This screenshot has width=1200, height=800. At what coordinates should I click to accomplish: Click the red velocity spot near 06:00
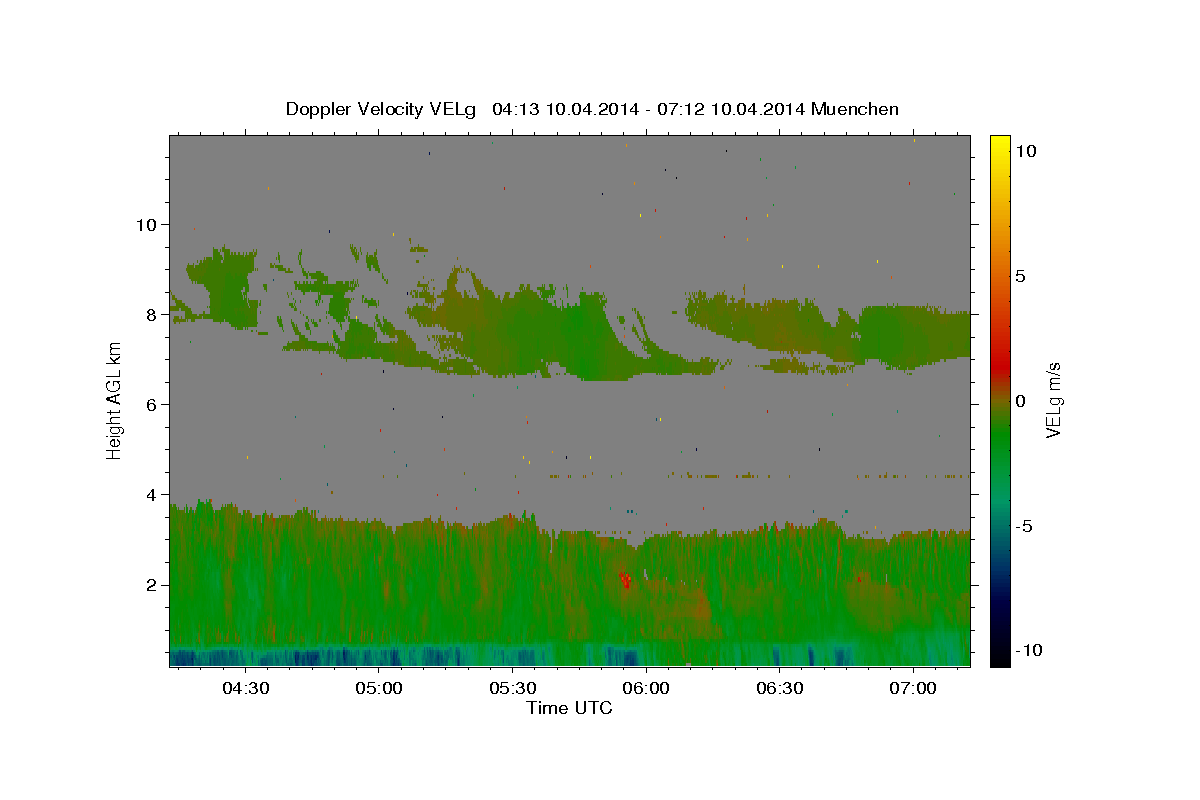click(625, 579)
